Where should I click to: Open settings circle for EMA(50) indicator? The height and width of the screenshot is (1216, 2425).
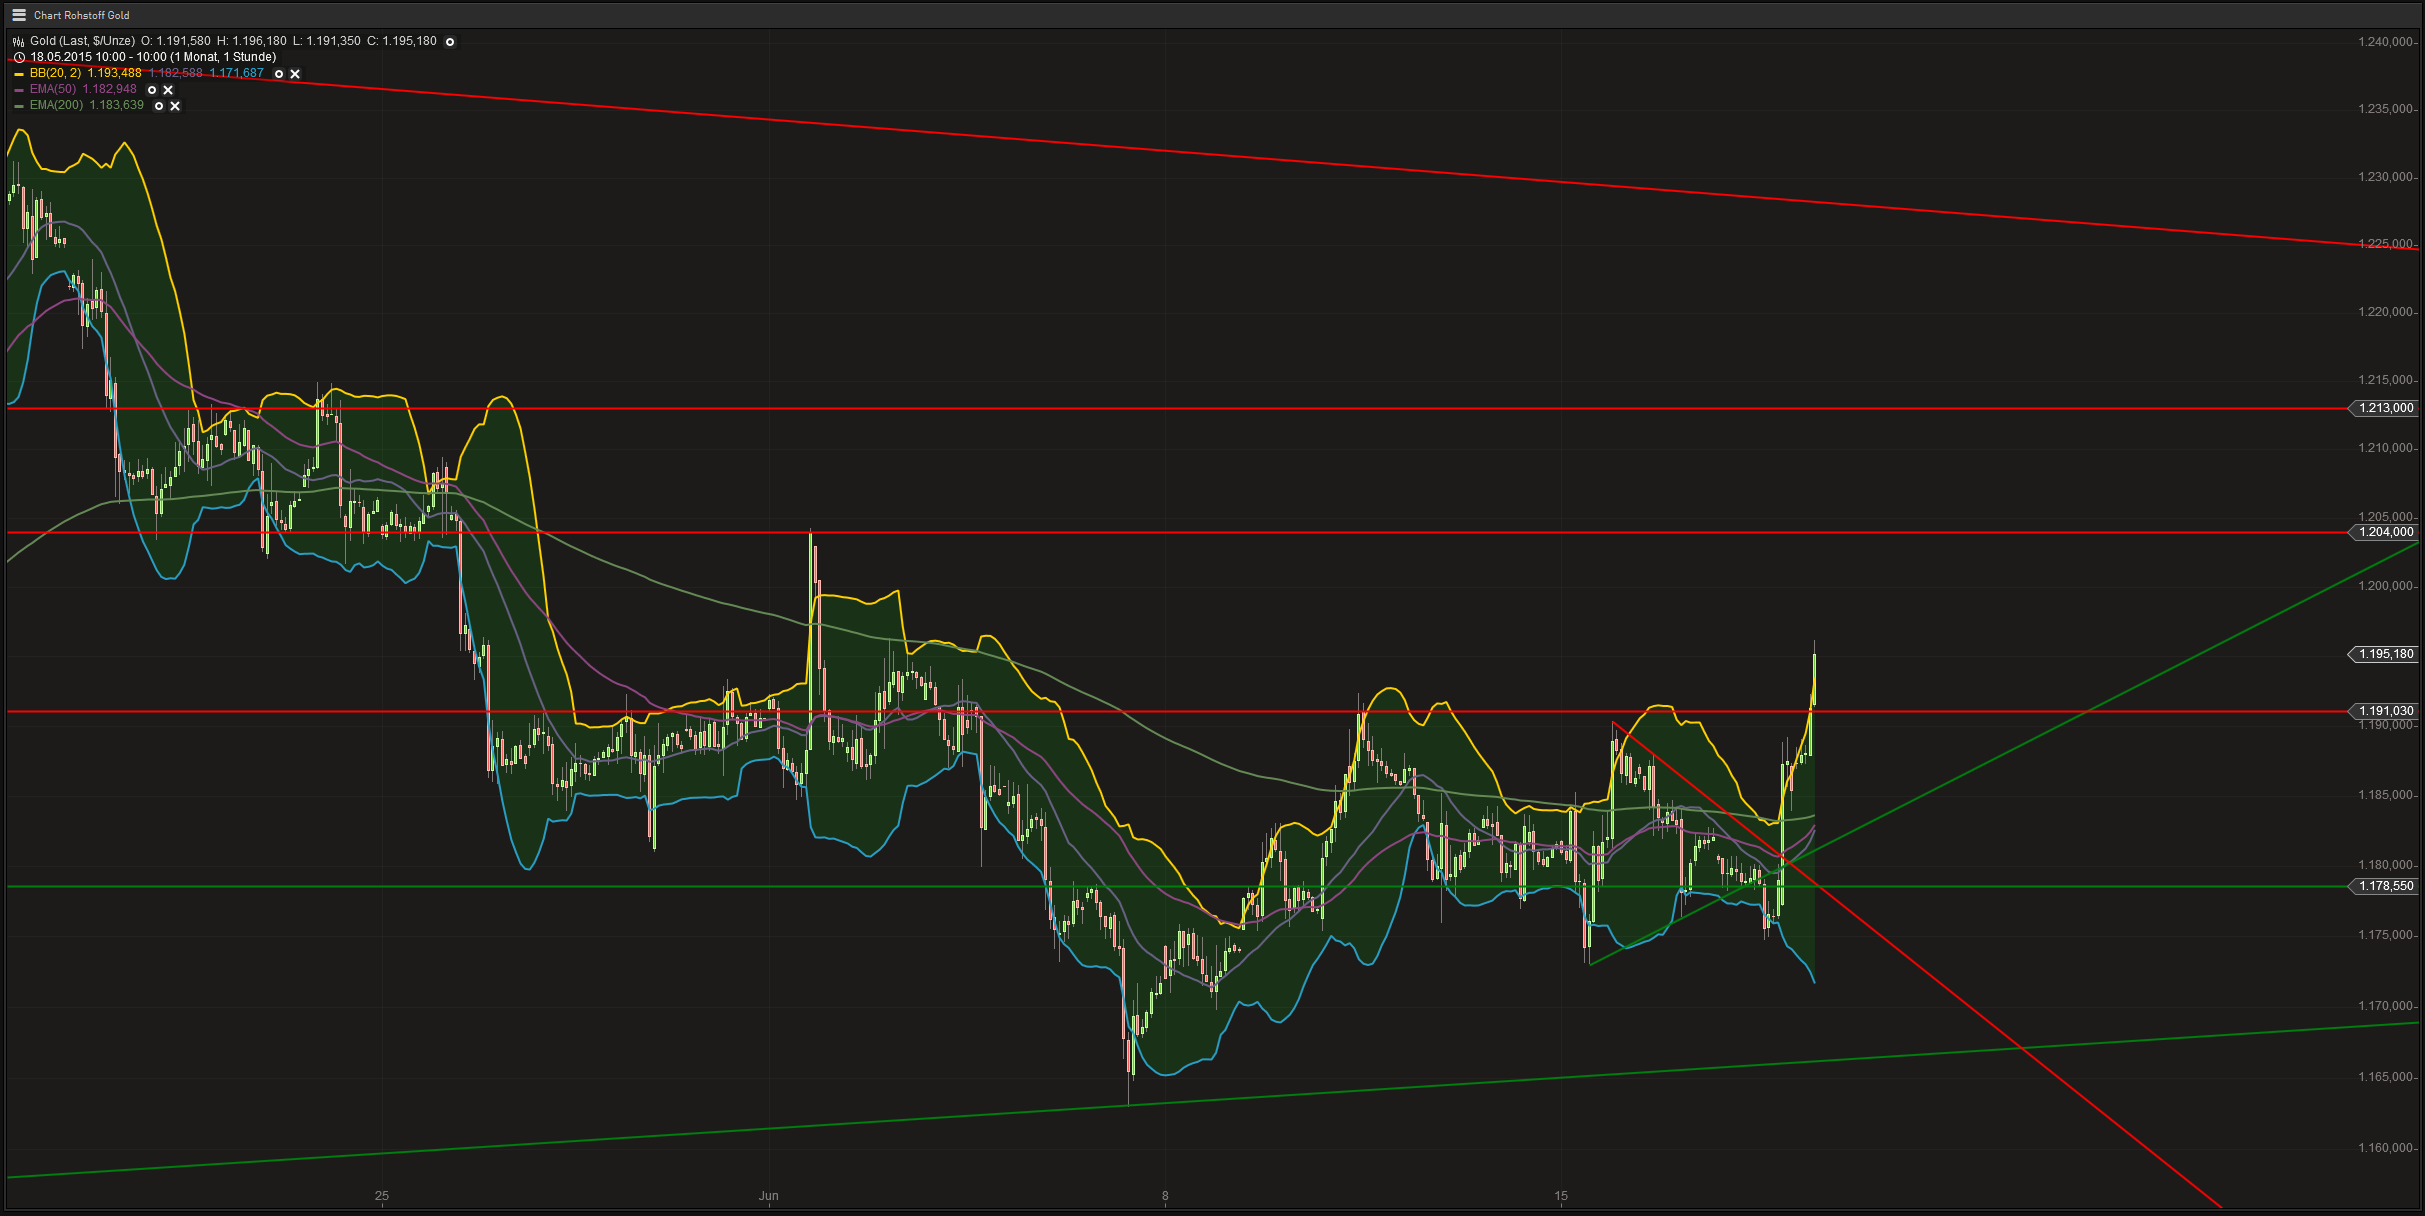(x=152, y=90)
